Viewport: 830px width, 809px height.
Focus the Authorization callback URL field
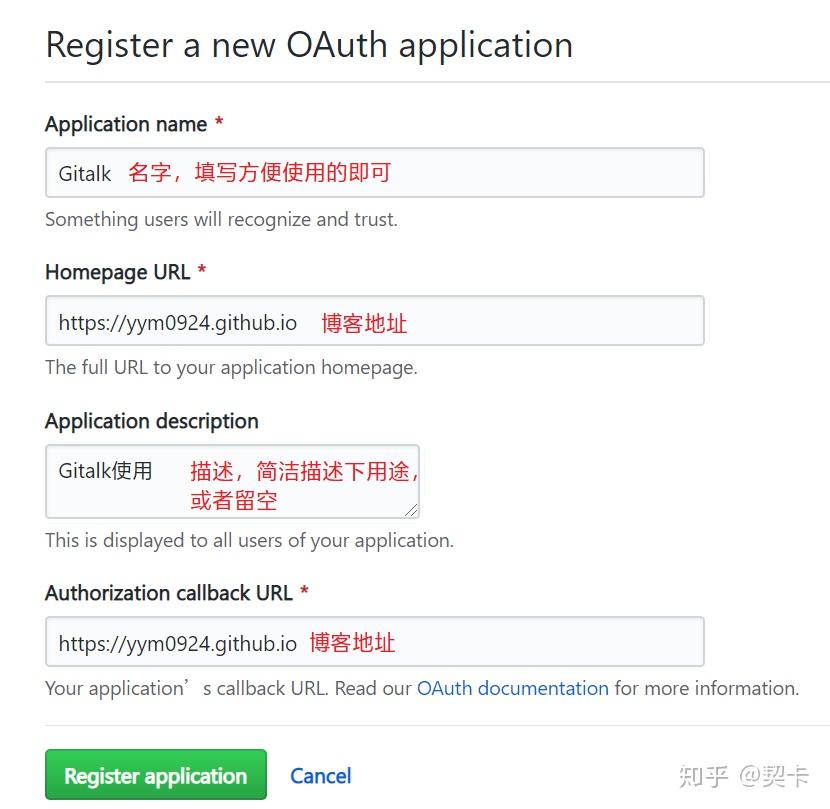[374, 642]
